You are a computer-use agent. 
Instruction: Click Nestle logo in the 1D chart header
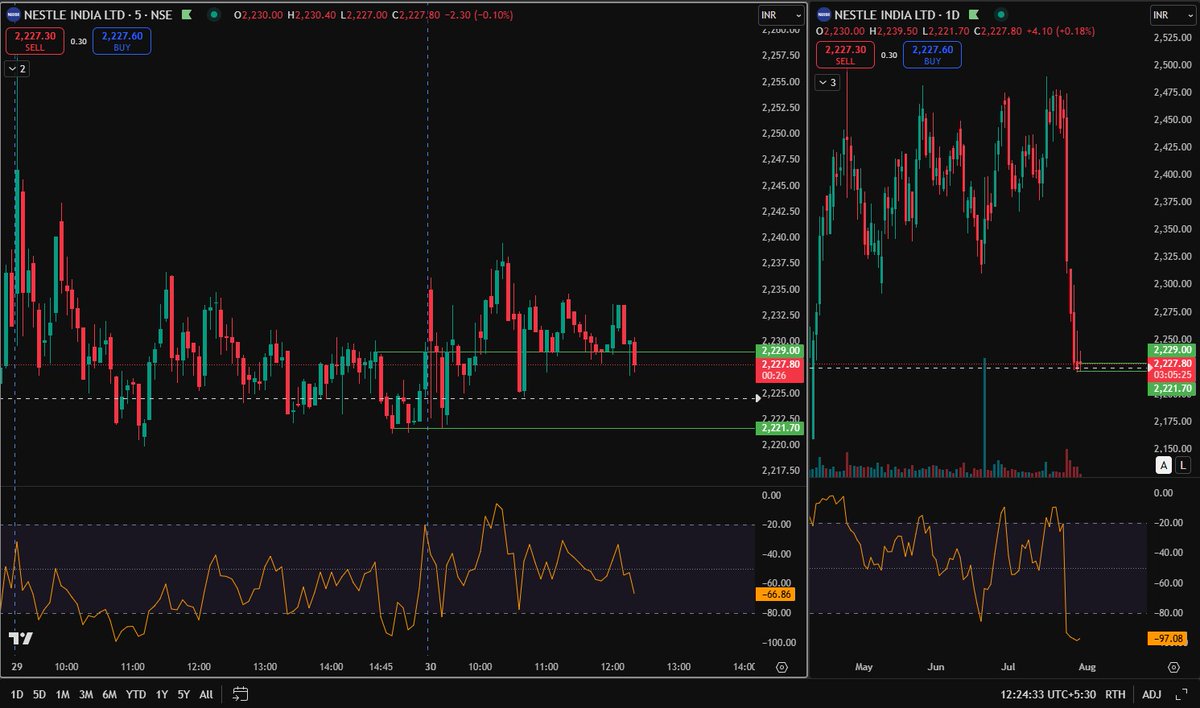(x=825, y=16)
